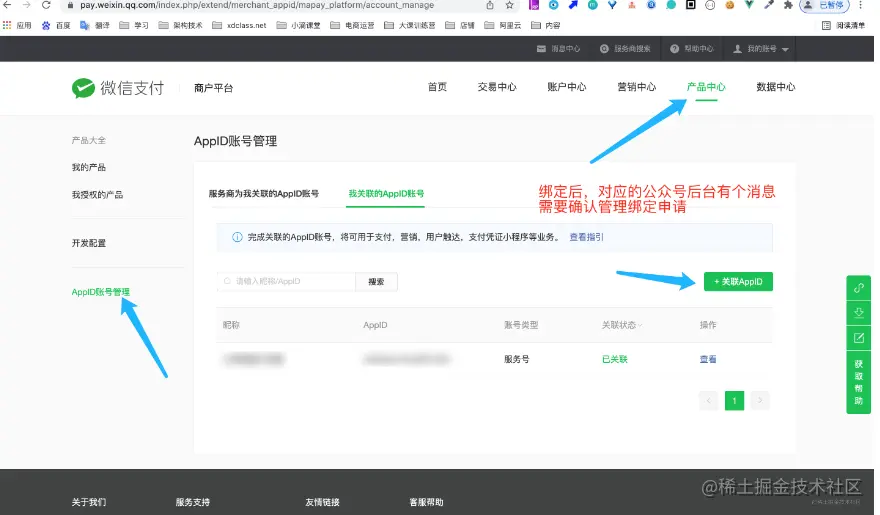Screen dimensions: 880x515
Task: Expand the 小滴课堂 bookmark folder
Action: click(x=299, y=25)
